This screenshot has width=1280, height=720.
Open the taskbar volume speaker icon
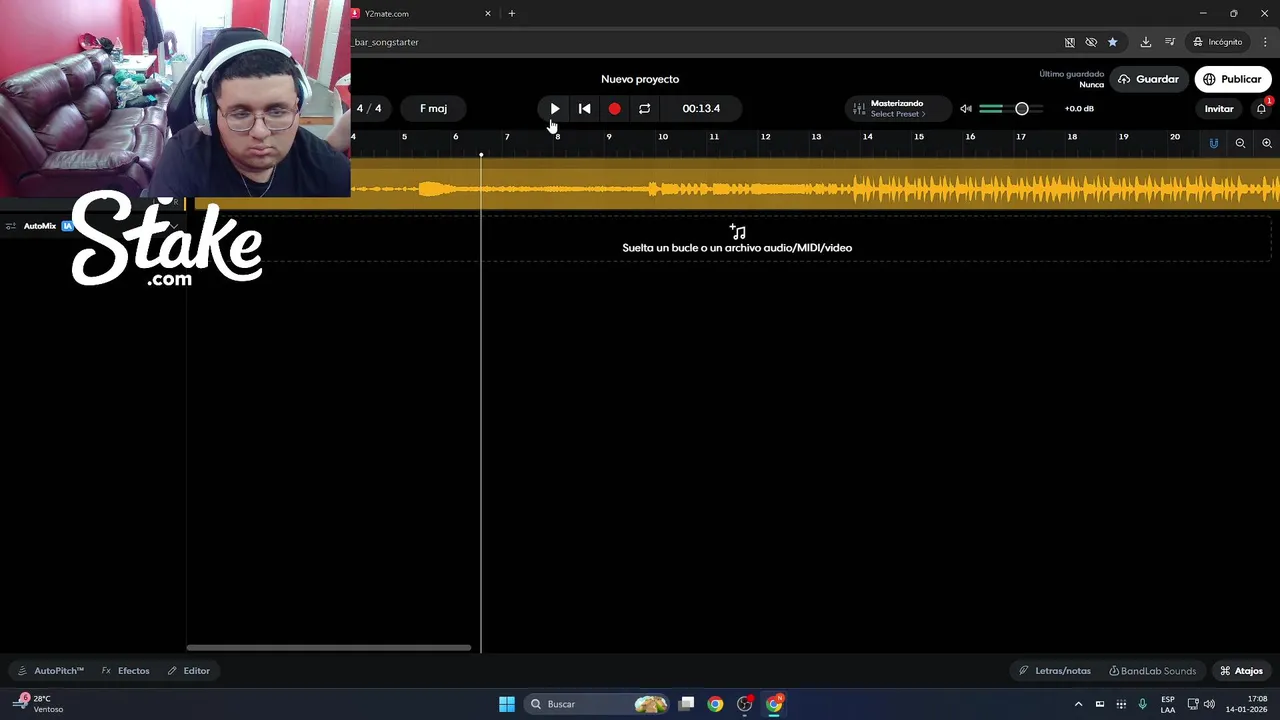coord(1209,704)
